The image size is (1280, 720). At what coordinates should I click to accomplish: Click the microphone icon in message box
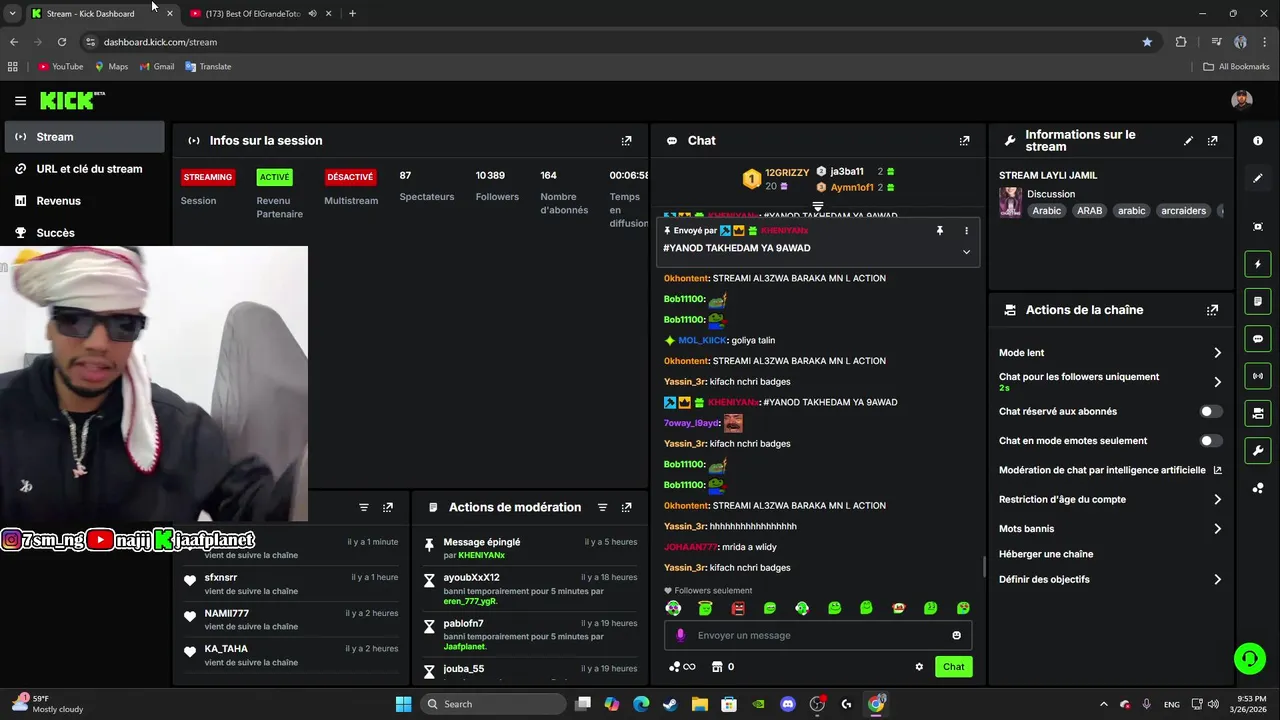coord(681,636)
